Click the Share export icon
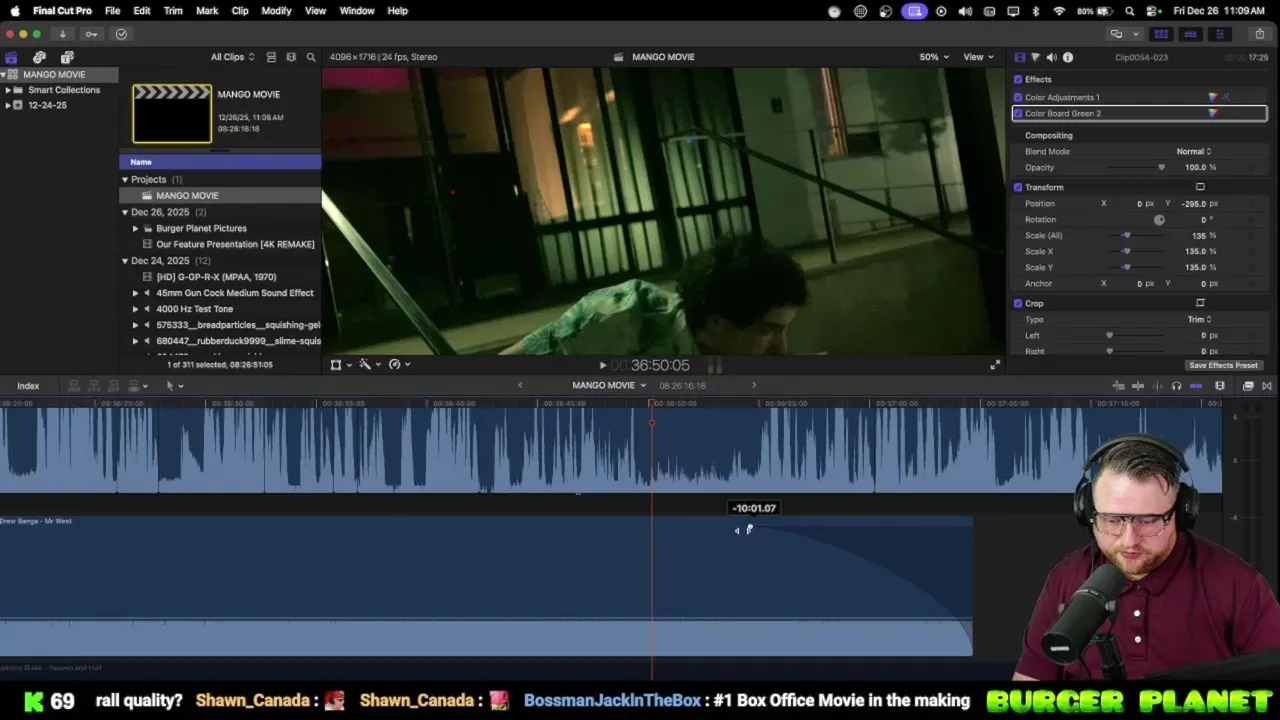Viewport: 1280px width, 720px height. 1260,34
